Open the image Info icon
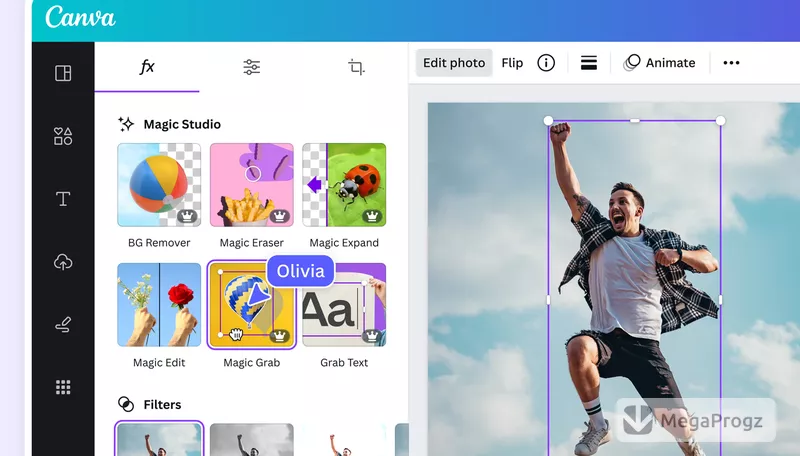The width and height of the screenshot is (800, 456). click(x=546, y=63)
